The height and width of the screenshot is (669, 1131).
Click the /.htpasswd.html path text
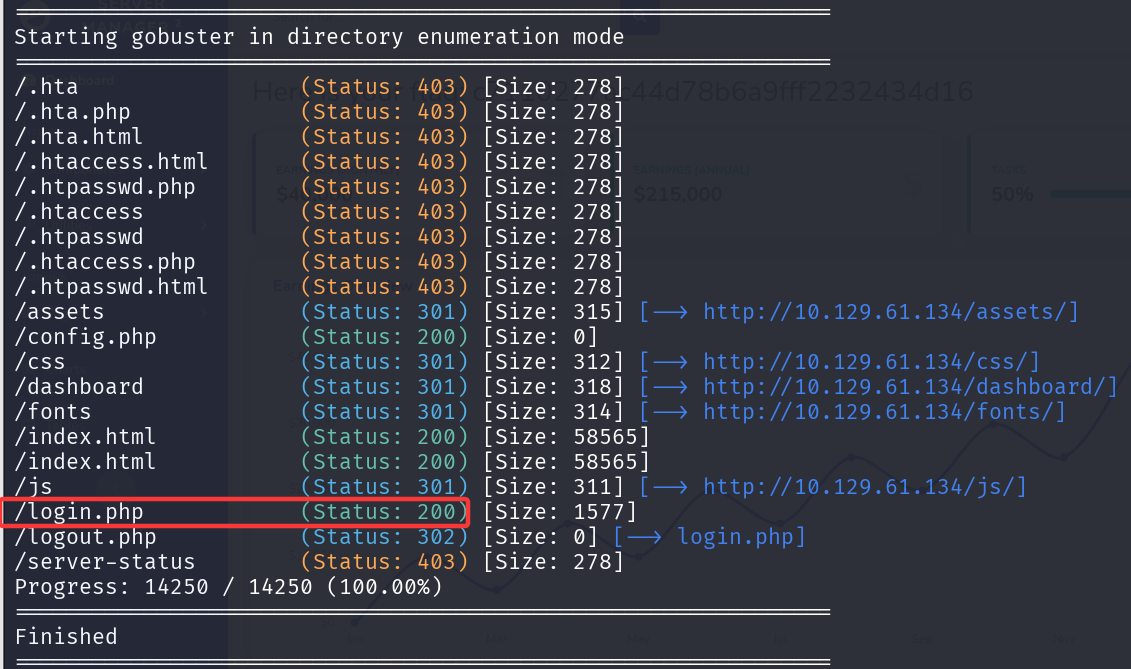click(111, 287)
